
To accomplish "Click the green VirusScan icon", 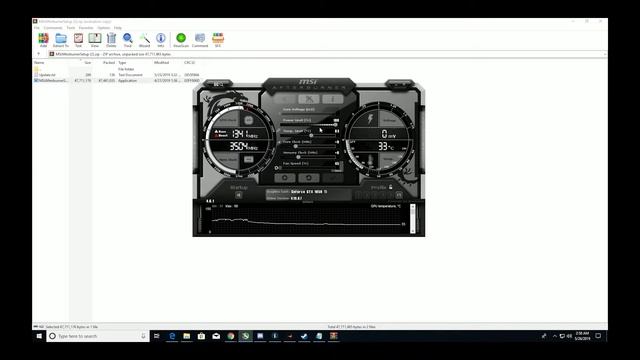I will tap(181, 40).
